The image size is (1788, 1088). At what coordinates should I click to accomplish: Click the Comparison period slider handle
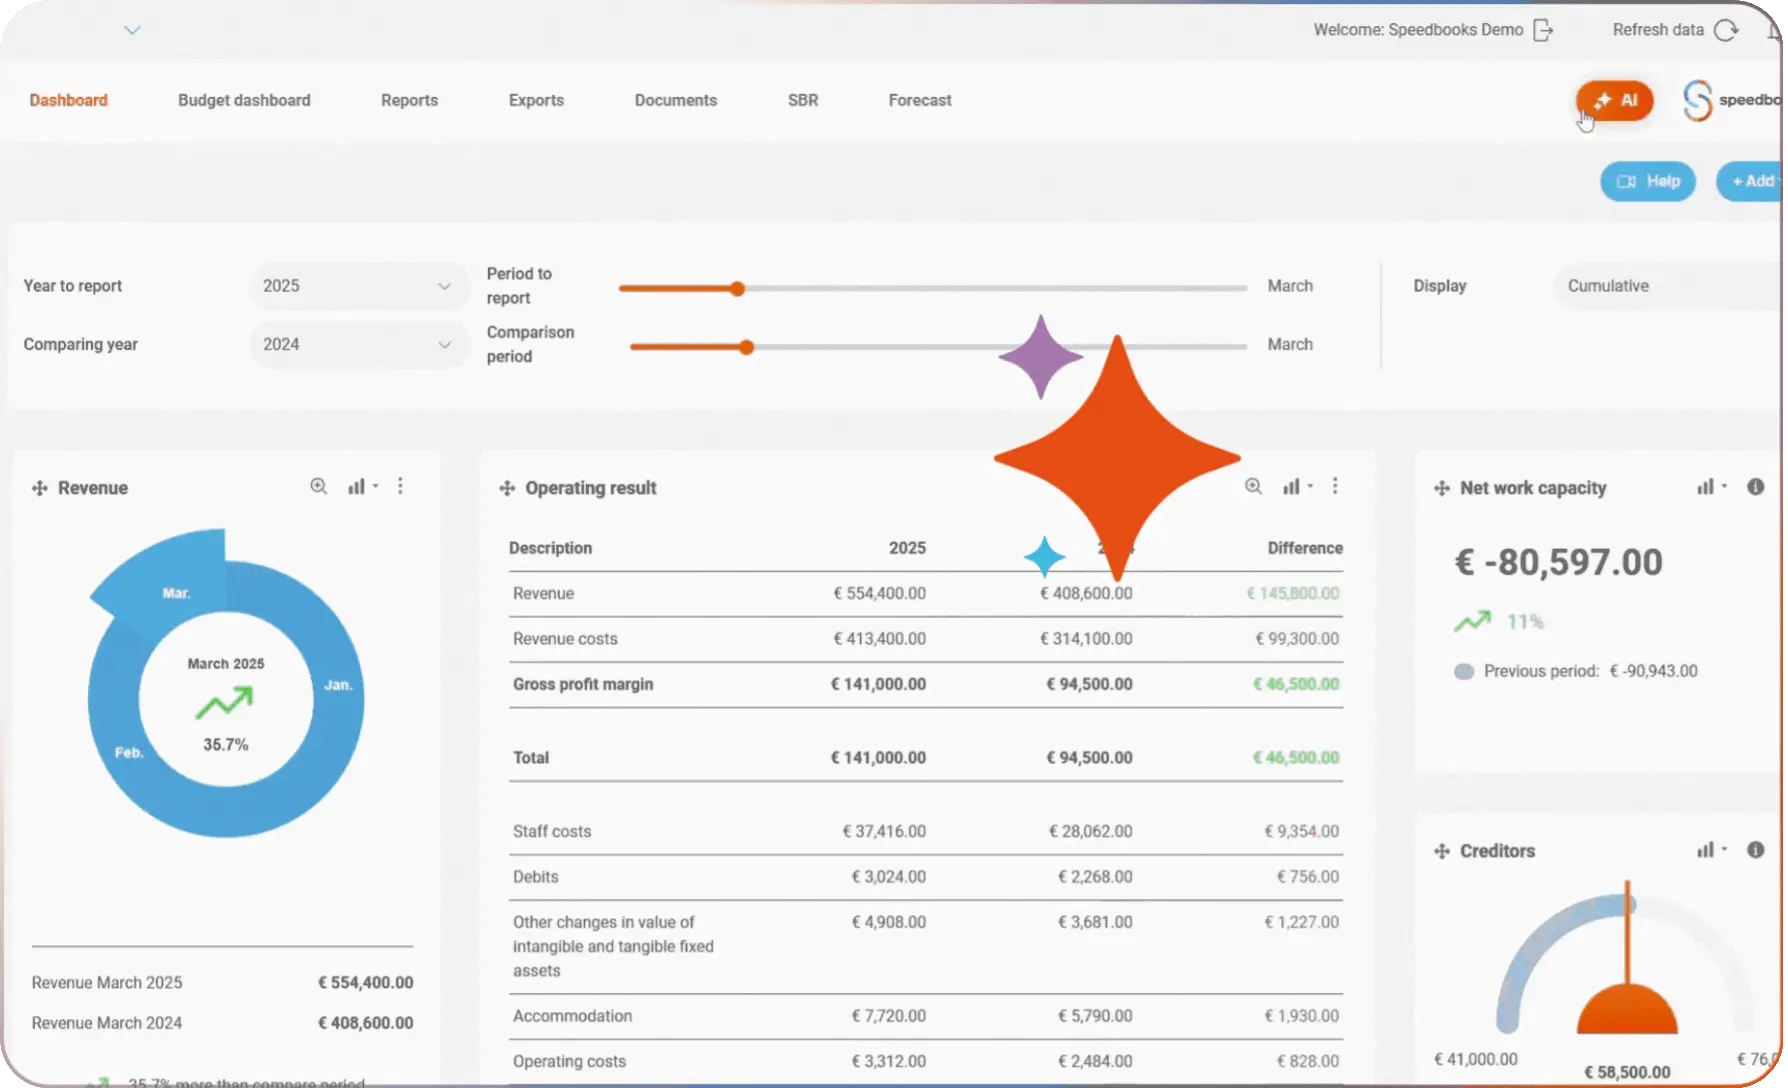746,347
